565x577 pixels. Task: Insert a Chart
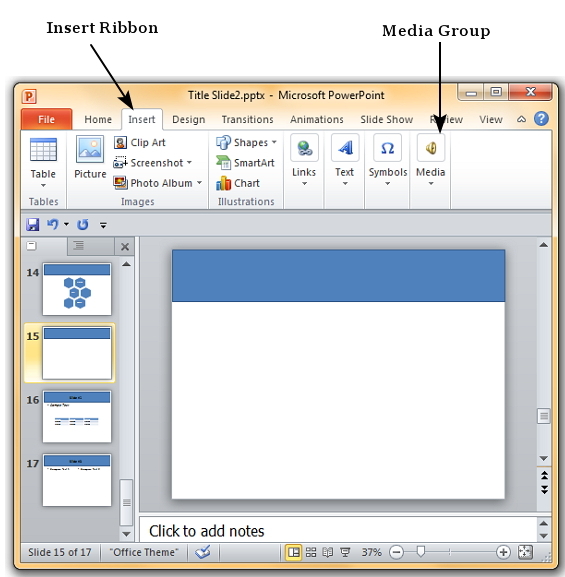point(238,183)
